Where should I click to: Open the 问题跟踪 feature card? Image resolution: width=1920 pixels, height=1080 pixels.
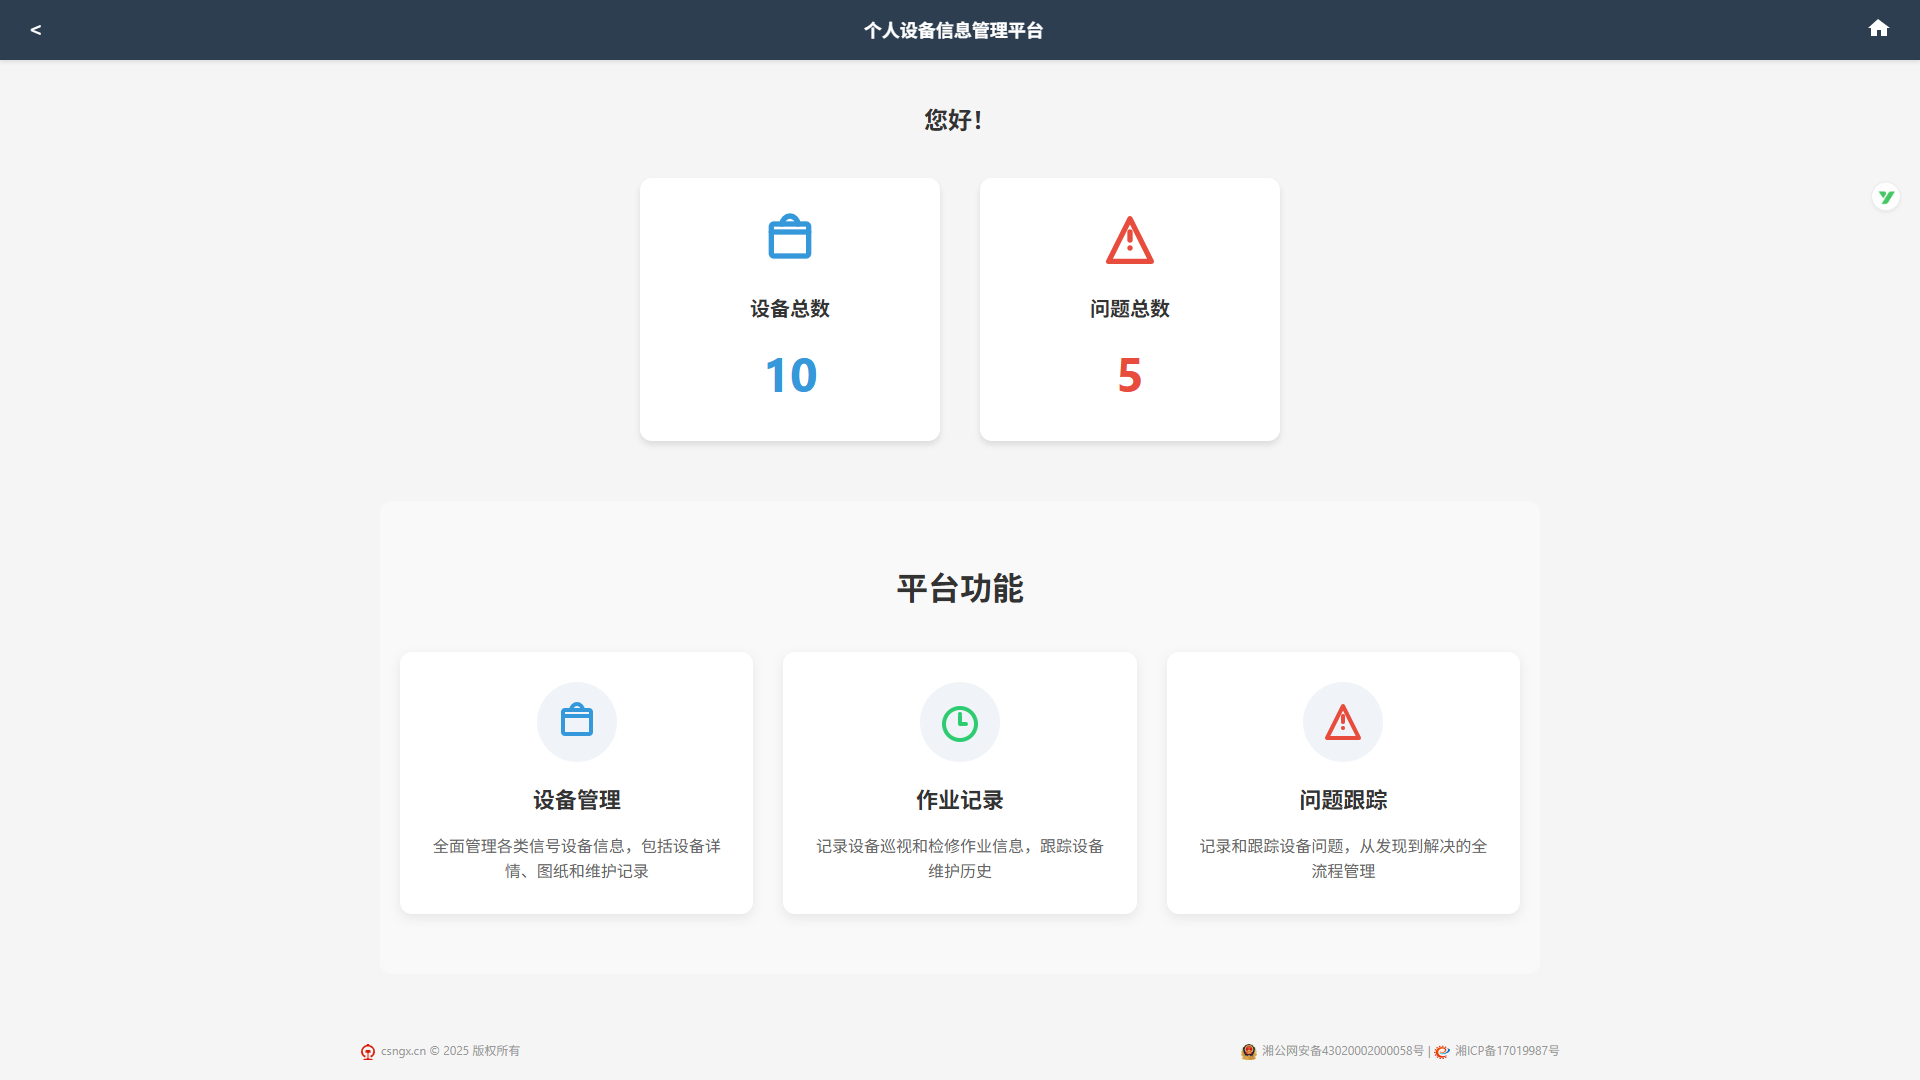pos(1342,783)
